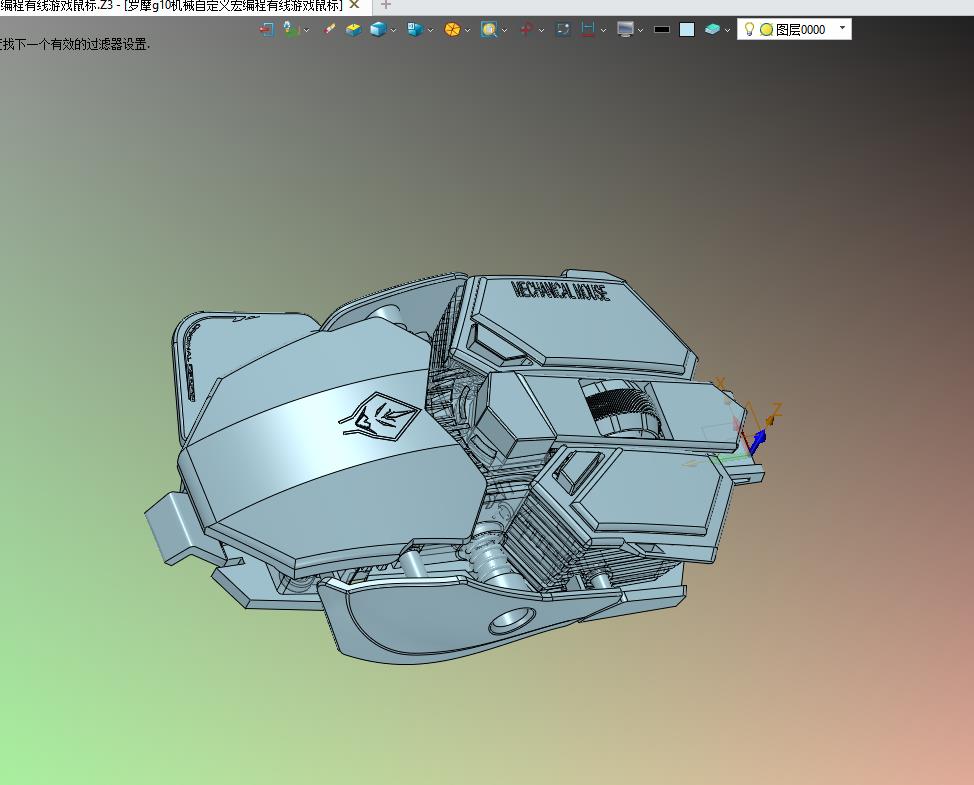Image resolution: width=974 pixels, height=785 pixels.
Task: Click the blue shaded cube display icon
Action: 378,29
